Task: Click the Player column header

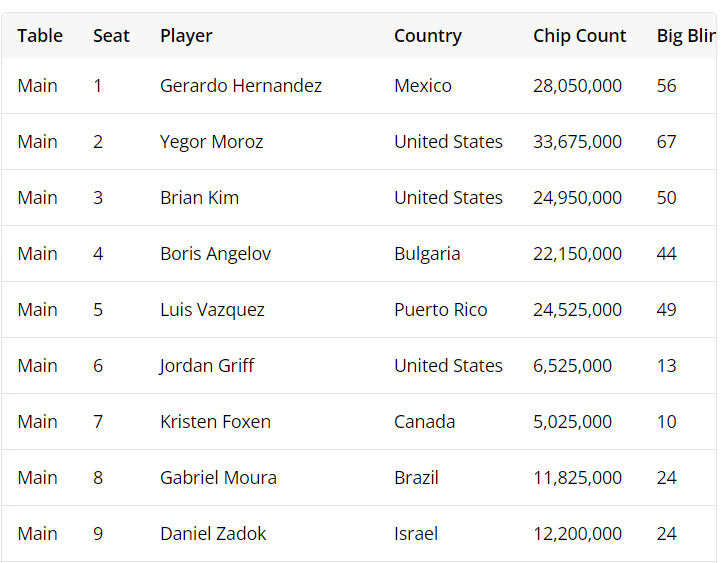Action: pos(186,36)
